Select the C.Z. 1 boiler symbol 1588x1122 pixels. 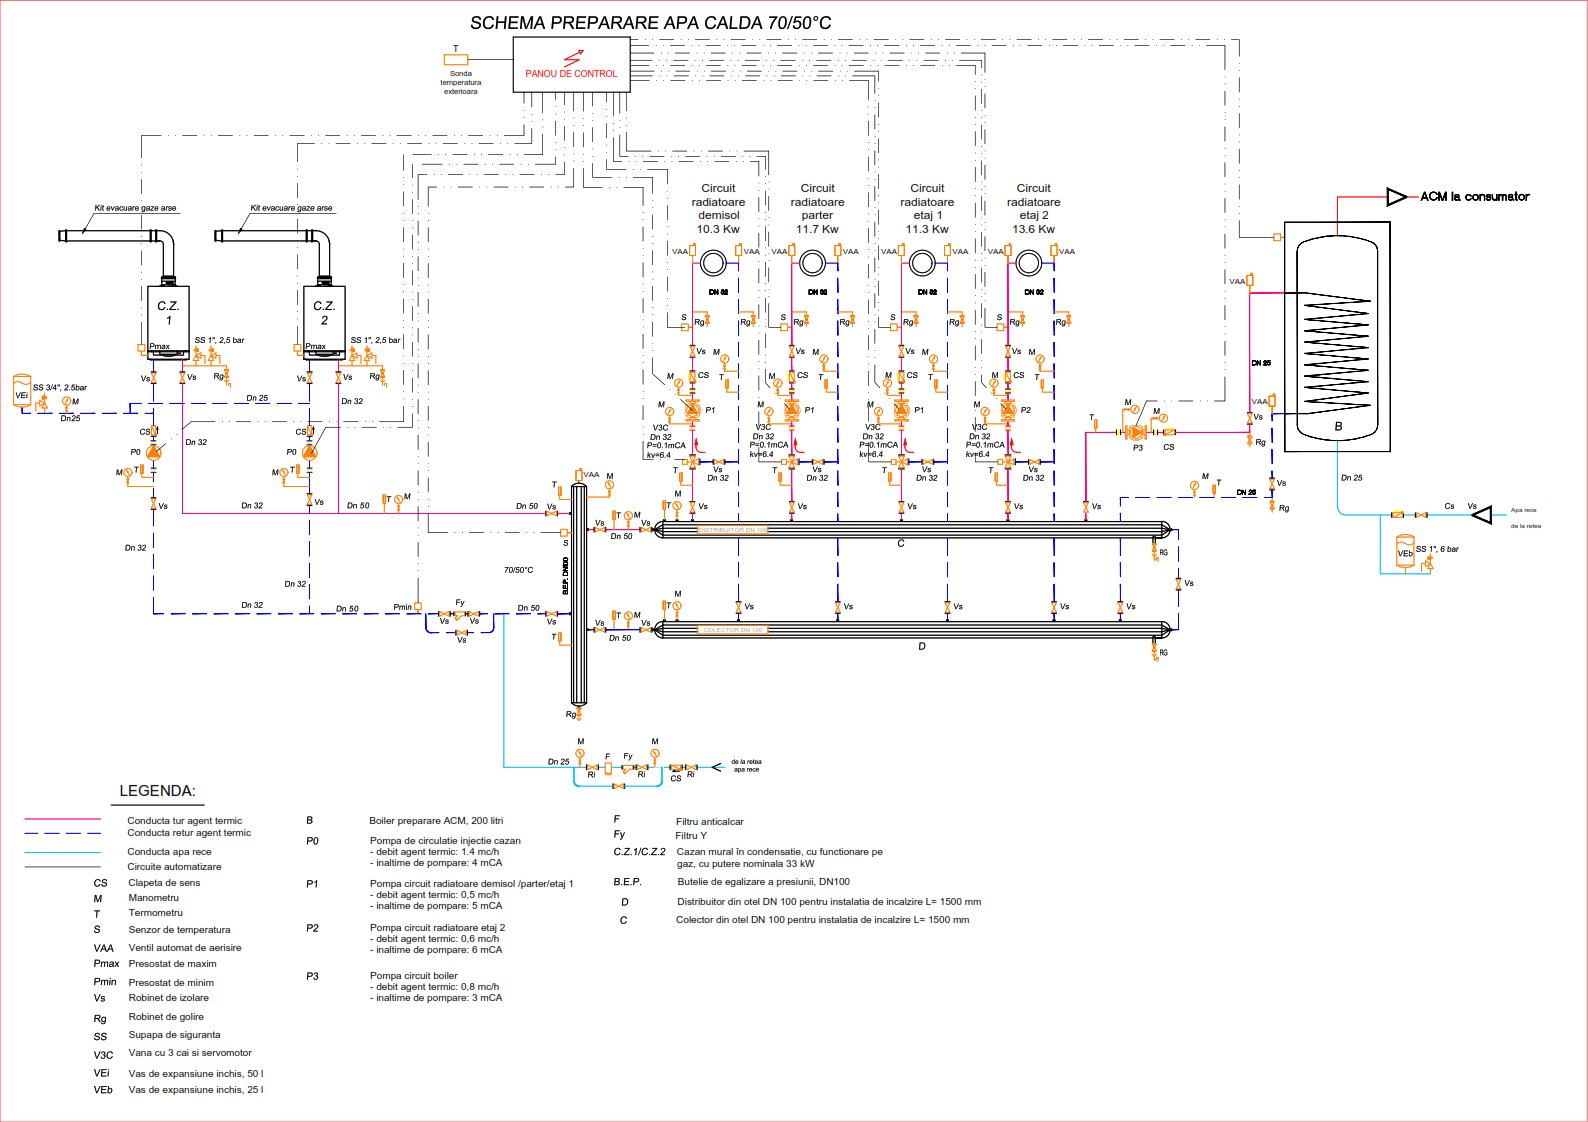(168, 320)
